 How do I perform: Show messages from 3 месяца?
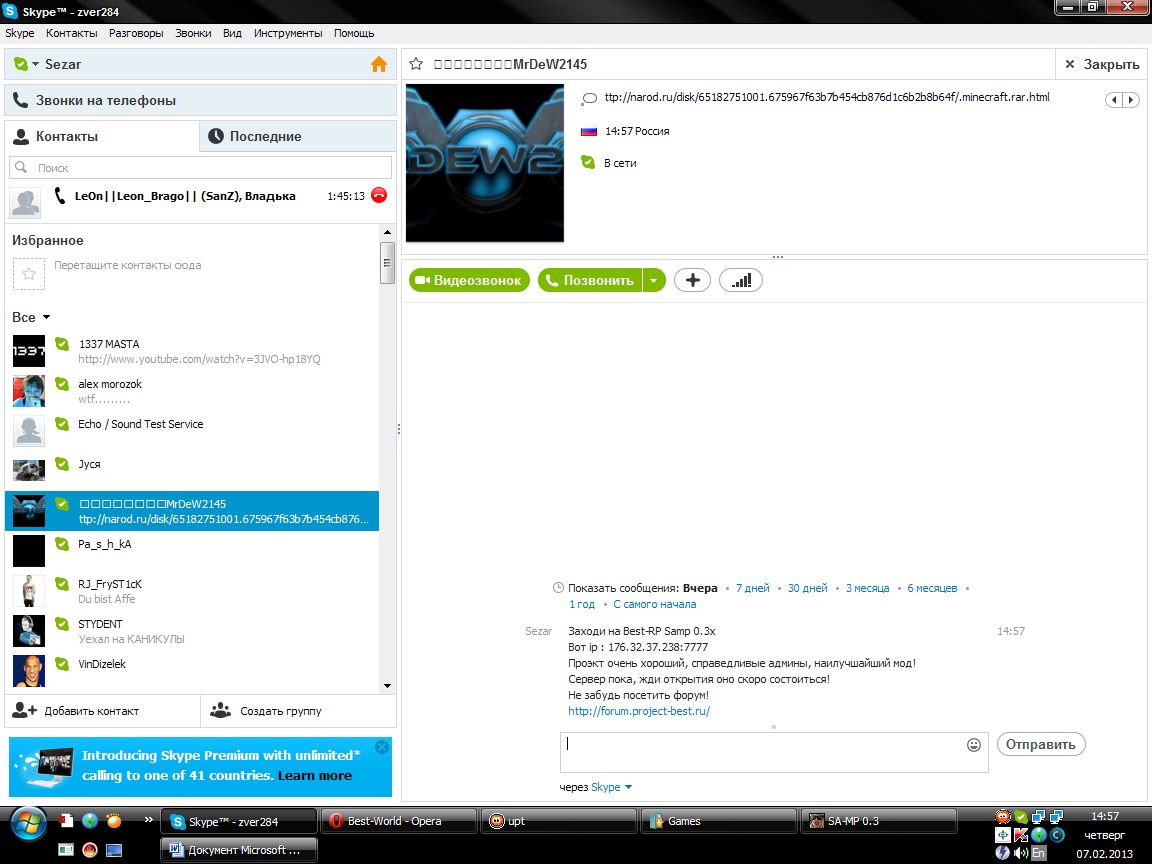point(867,588)
